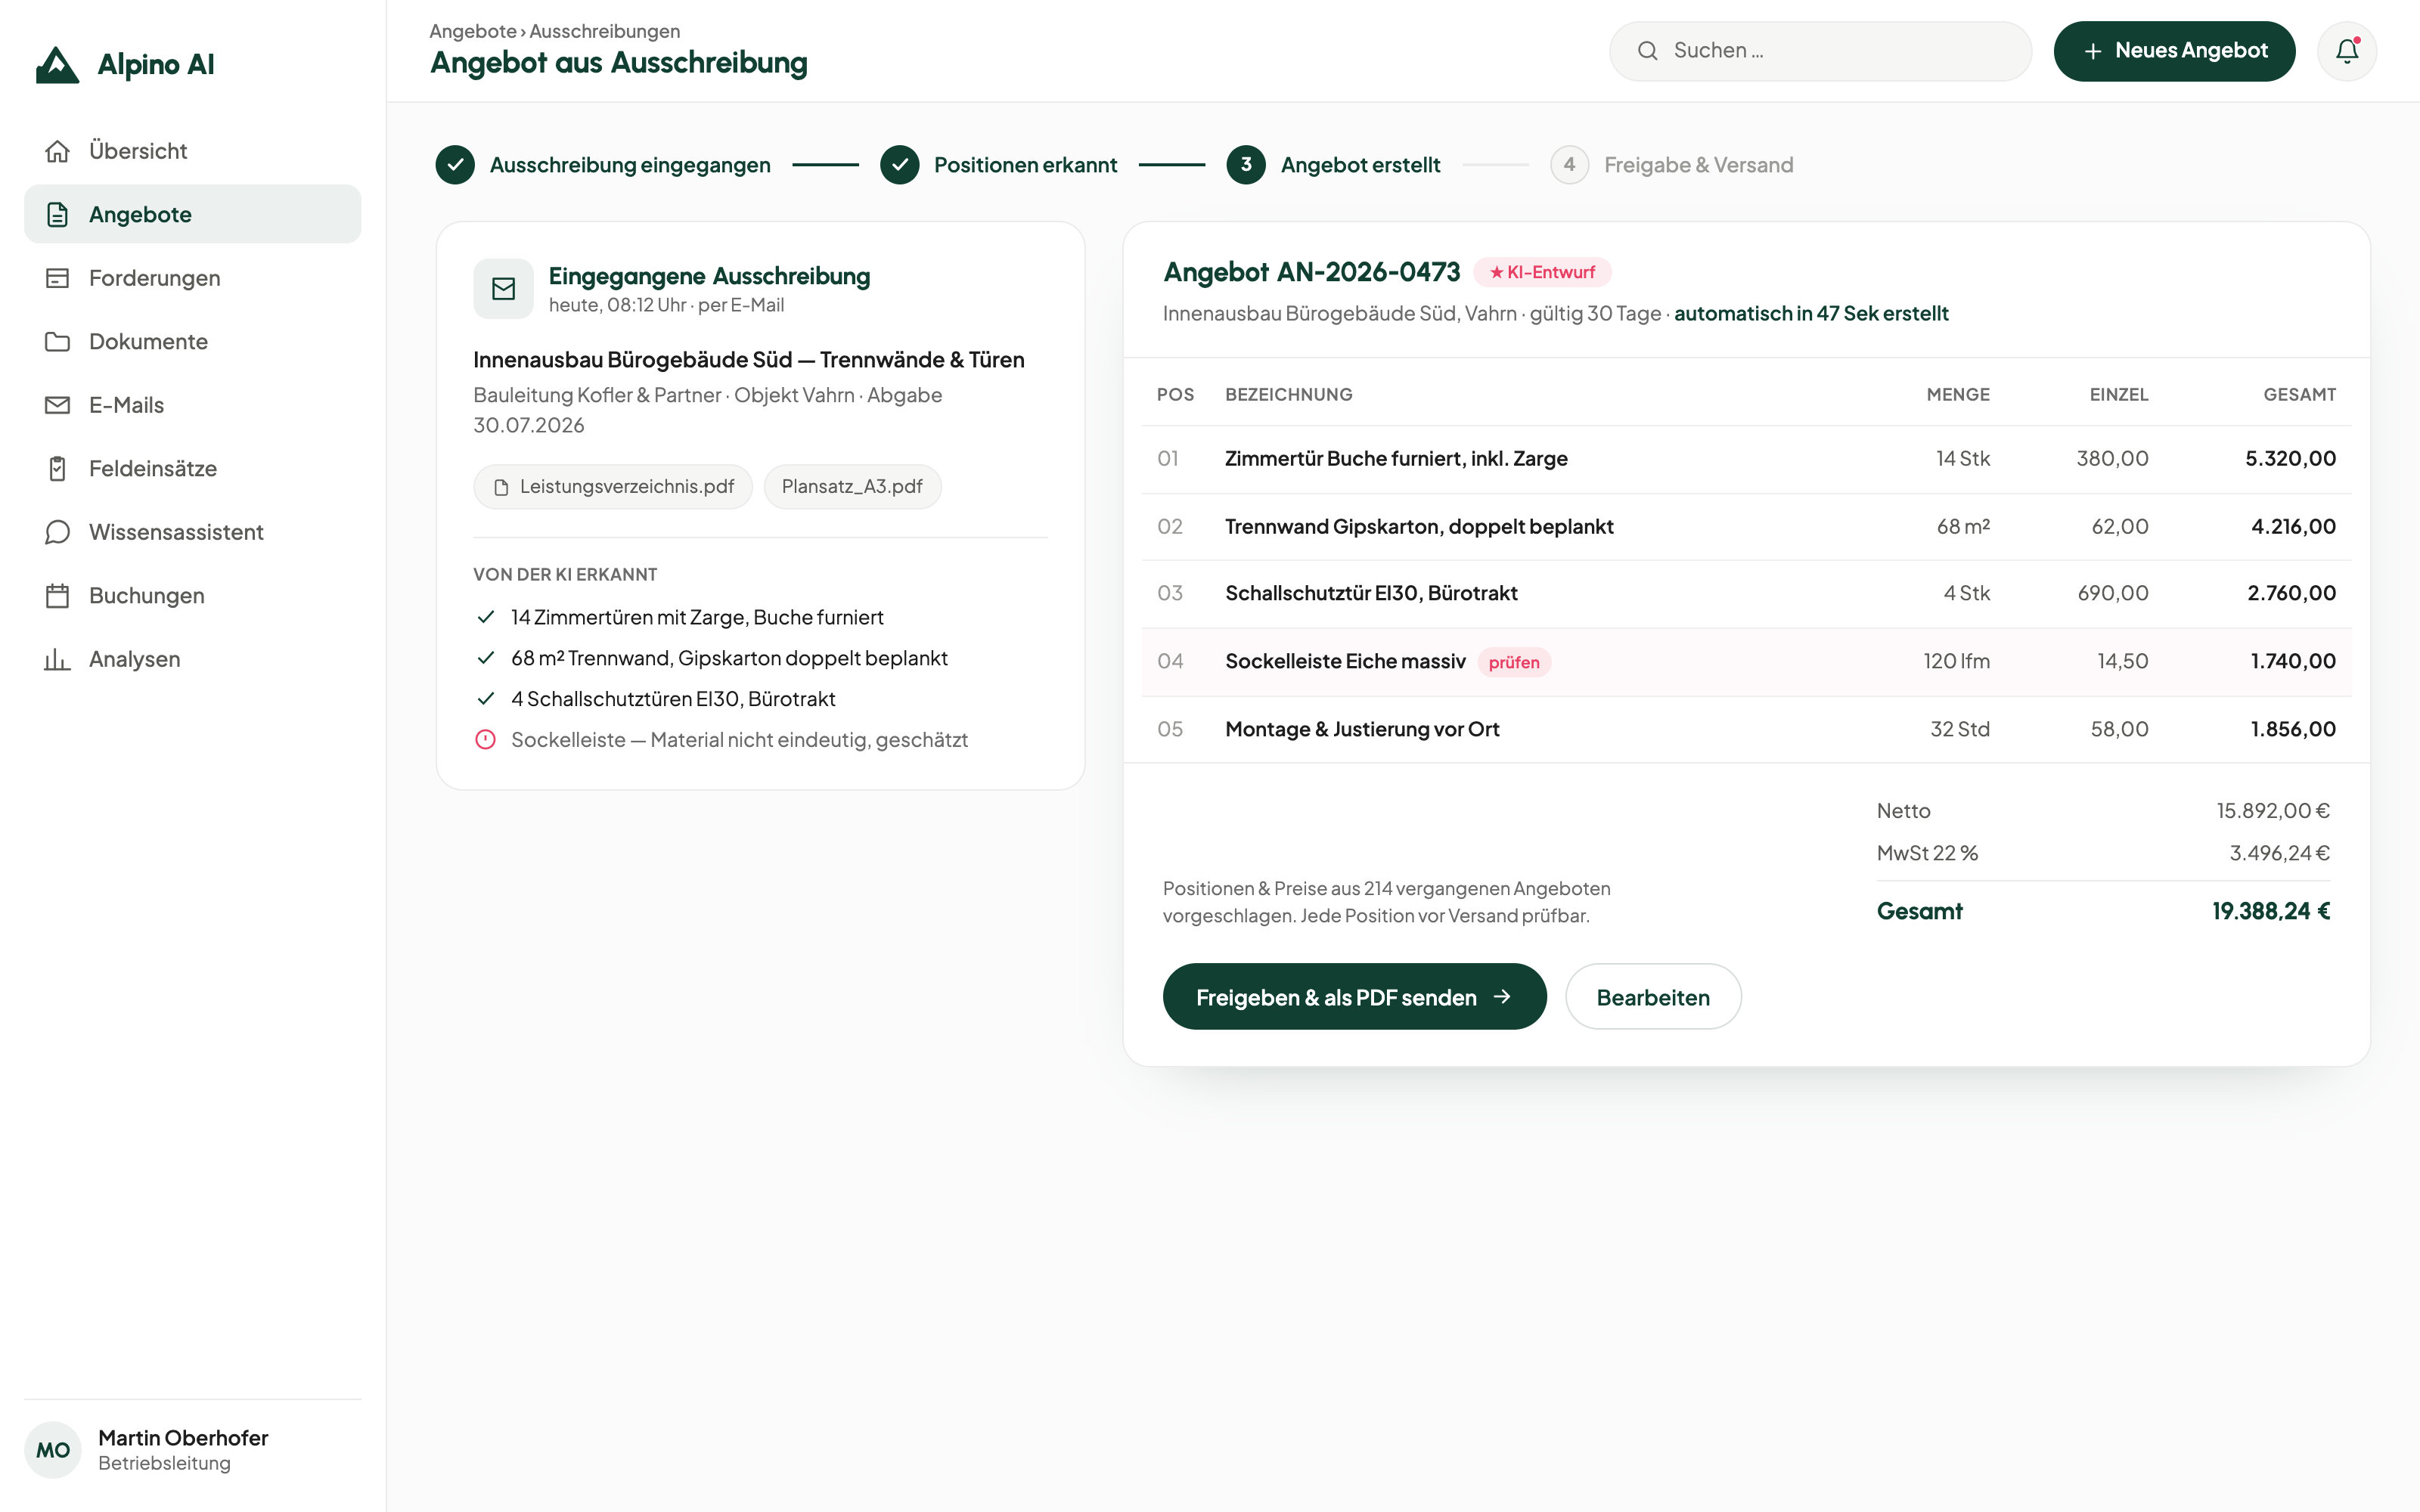Click the Netto value 15.892,00 €
The width and height of the screenshot is (2420, 1512).
coord(2272,811)
